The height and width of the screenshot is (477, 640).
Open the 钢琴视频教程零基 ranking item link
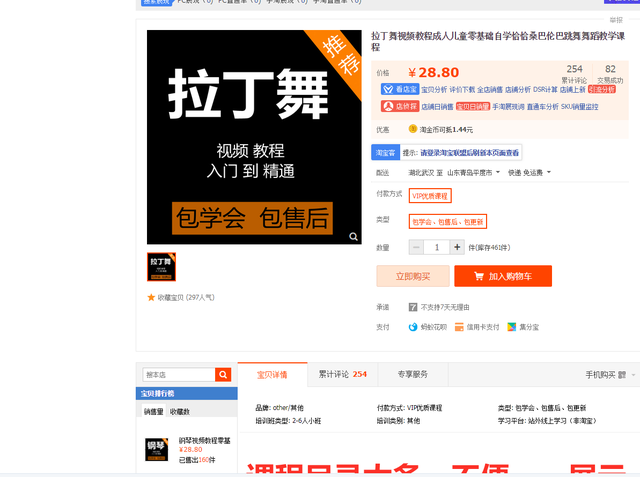[x=204, y=440]
